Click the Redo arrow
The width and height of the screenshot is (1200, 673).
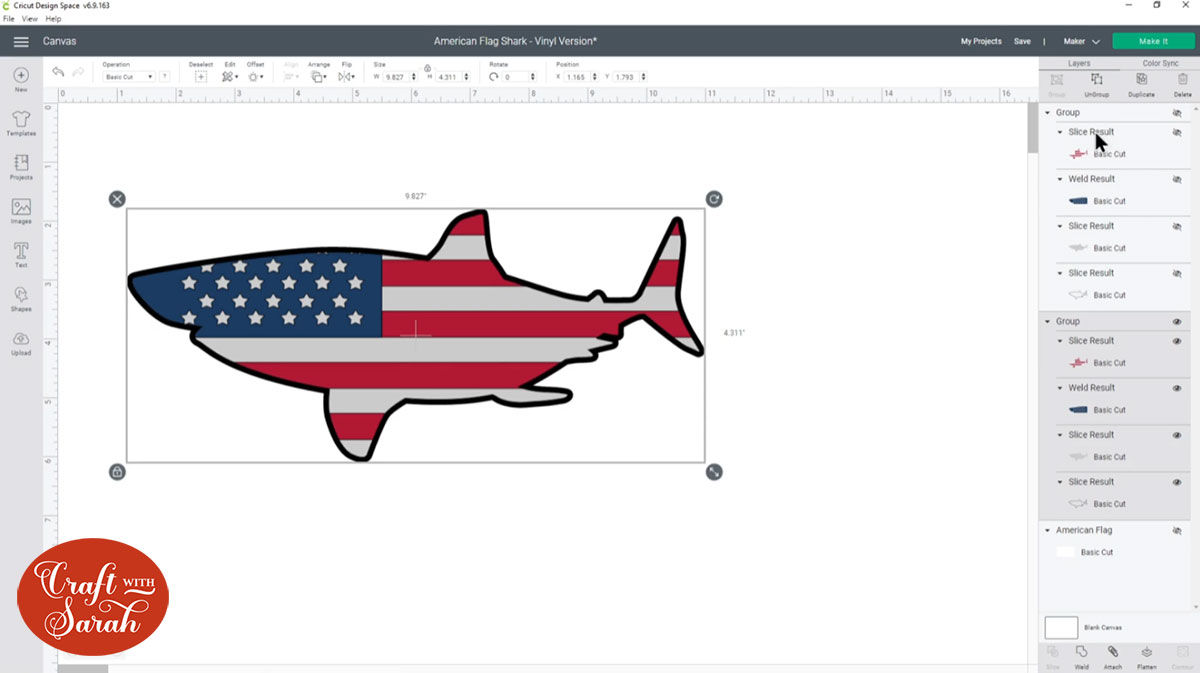79,72
